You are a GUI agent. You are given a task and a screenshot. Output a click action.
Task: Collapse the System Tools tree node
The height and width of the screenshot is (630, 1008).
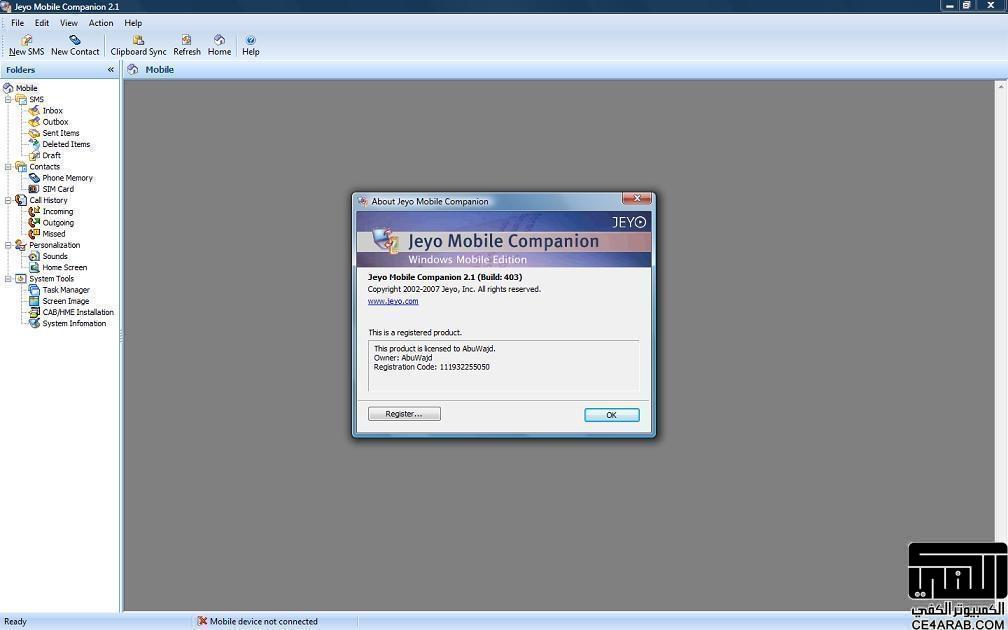tap(8, 279)
